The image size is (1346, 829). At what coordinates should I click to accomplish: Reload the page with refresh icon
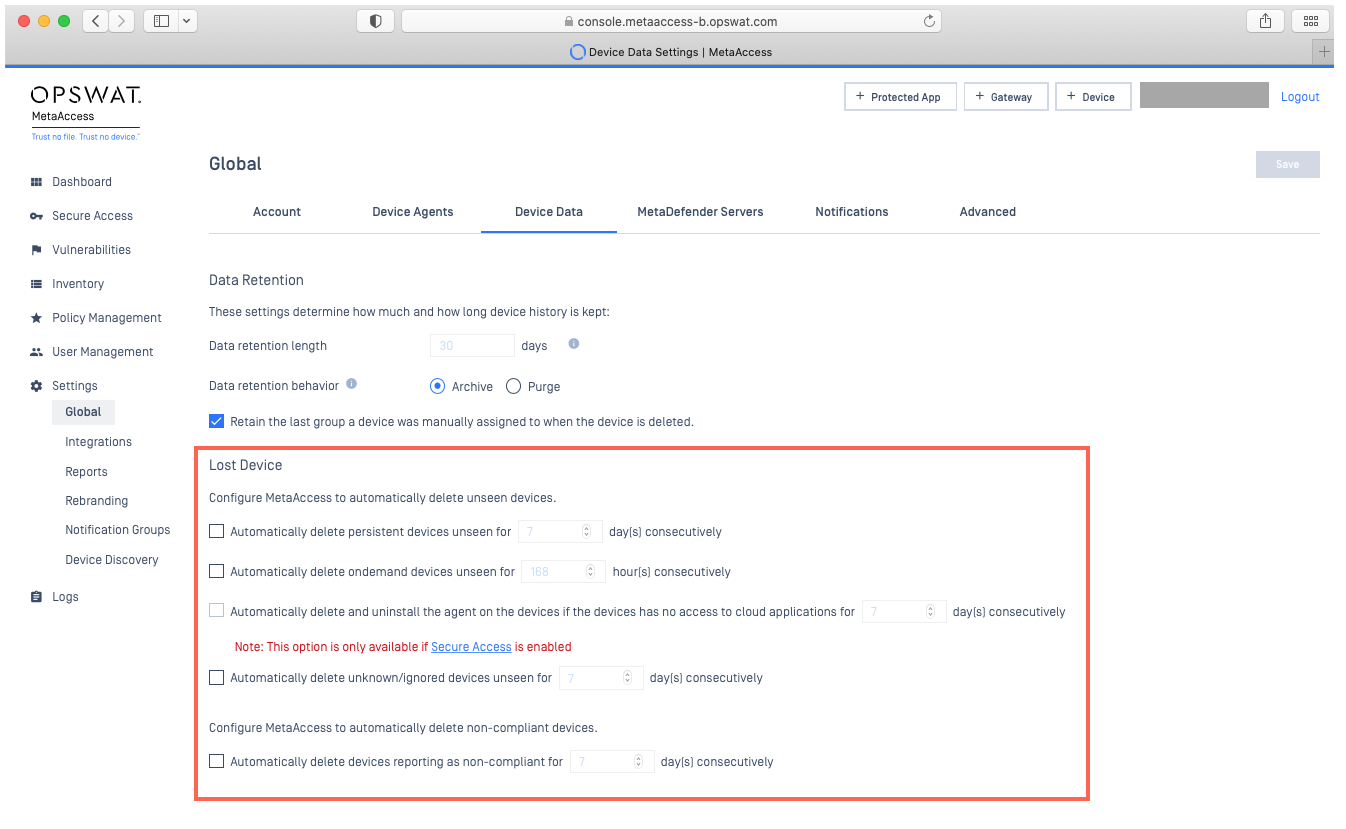(x=929, y=21)
